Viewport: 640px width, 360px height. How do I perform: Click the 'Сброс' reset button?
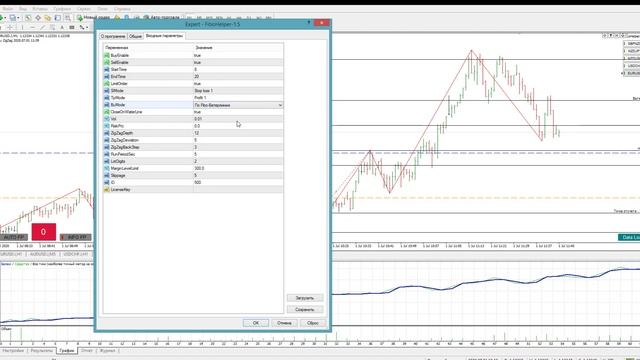tap(313, 323)
